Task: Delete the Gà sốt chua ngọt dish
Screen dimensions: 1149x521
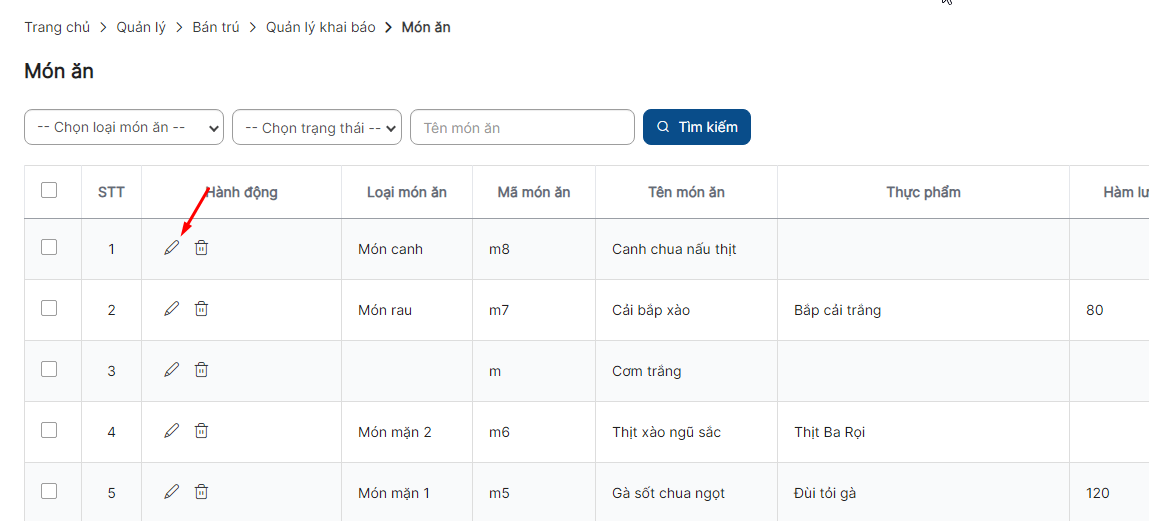Action: pyautogui.click(x=201, y=492)
